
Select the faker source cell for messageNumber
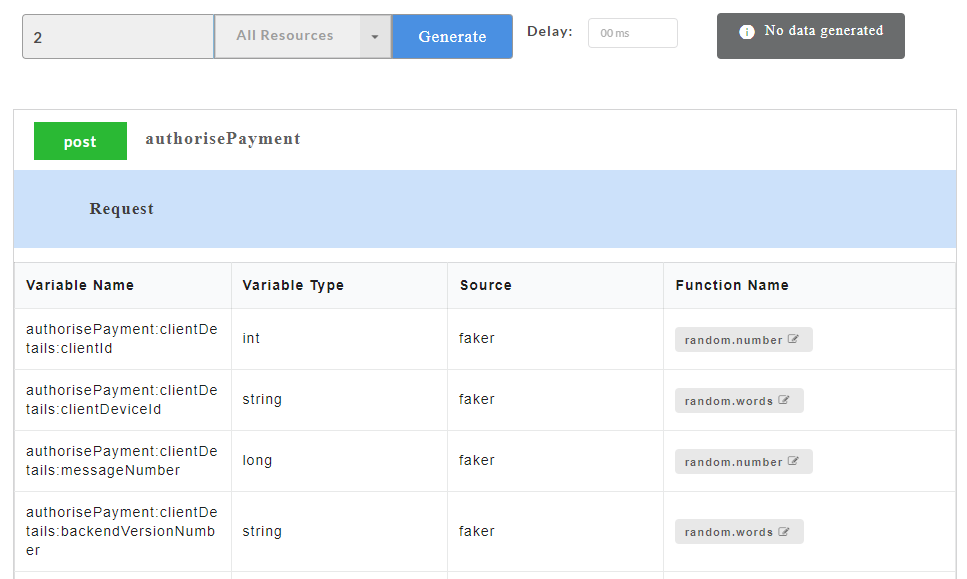tap(477, 461)
